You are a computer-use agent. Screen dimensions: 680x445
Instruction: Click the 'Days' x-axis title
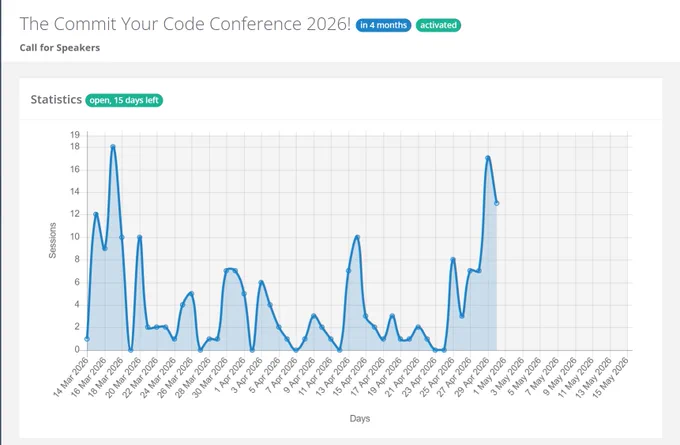tap(360, 419)
